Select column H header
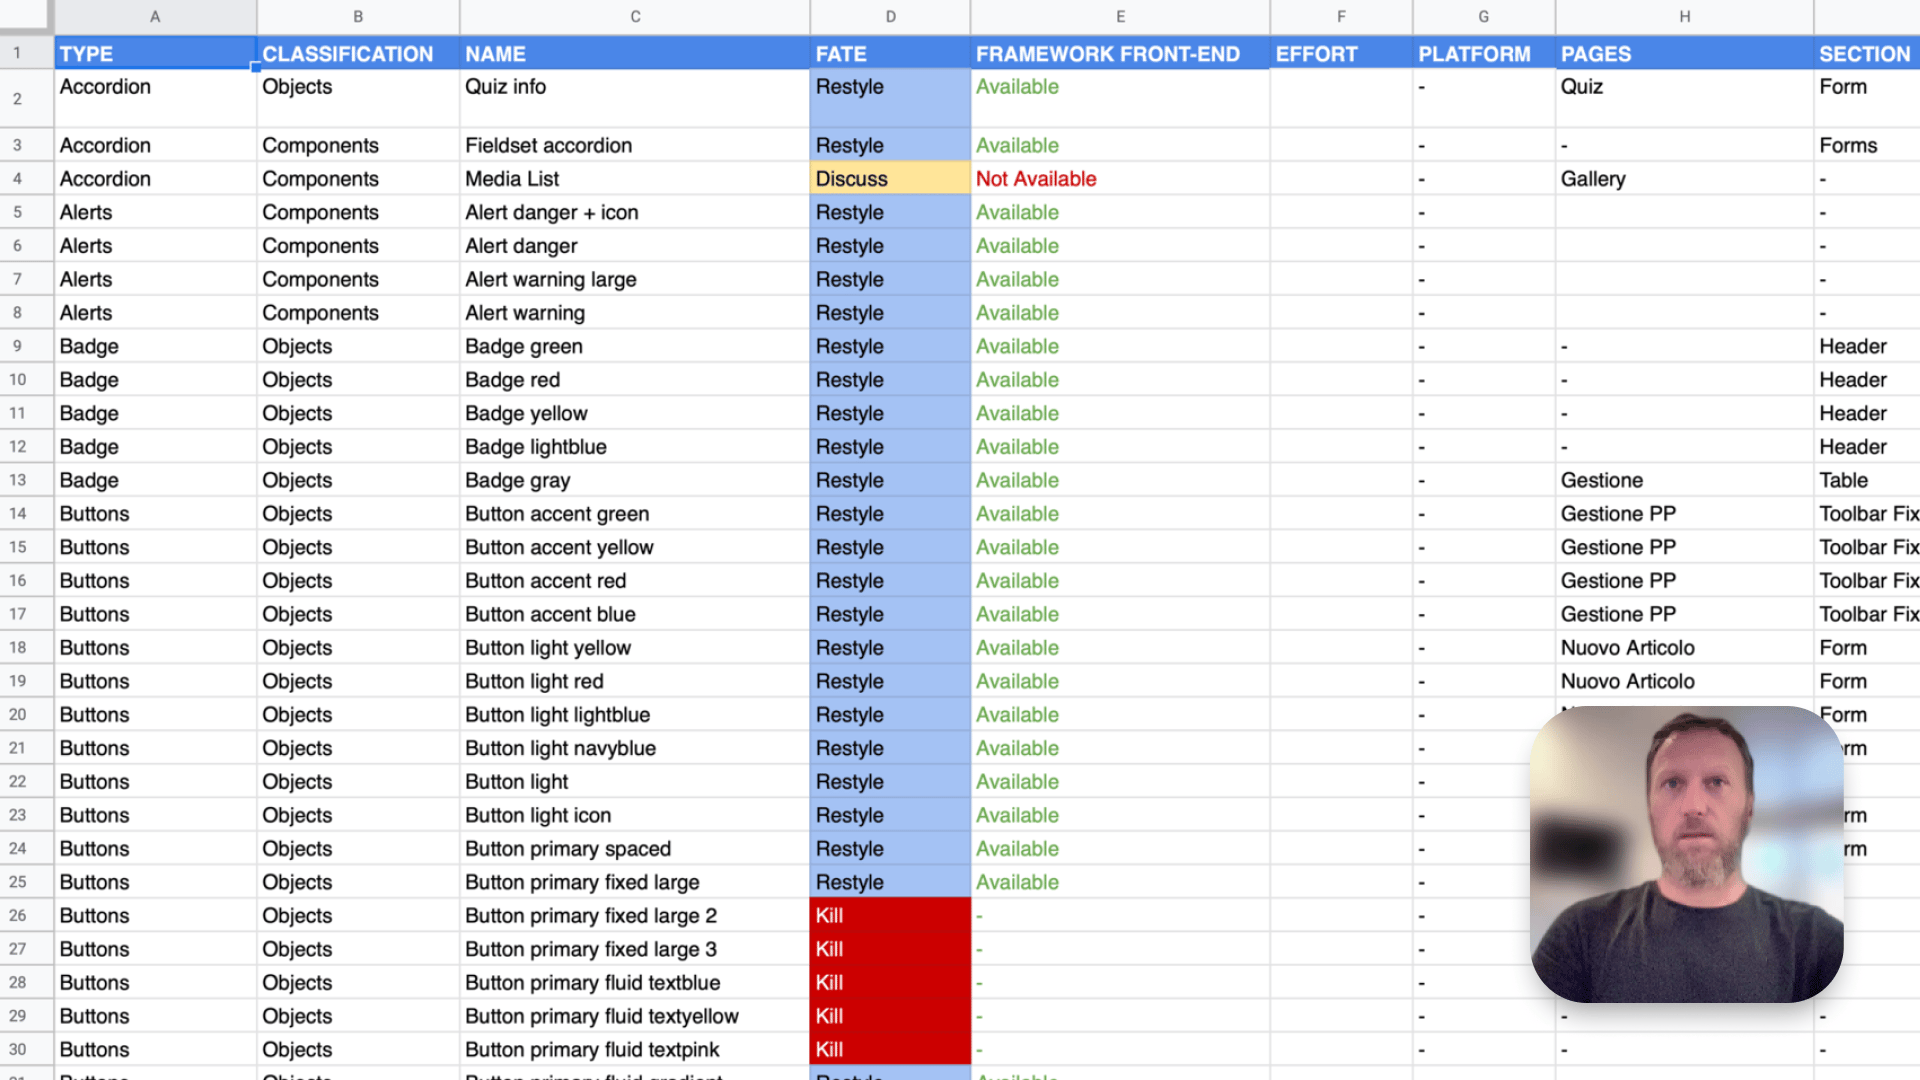 coord(1685,16)
